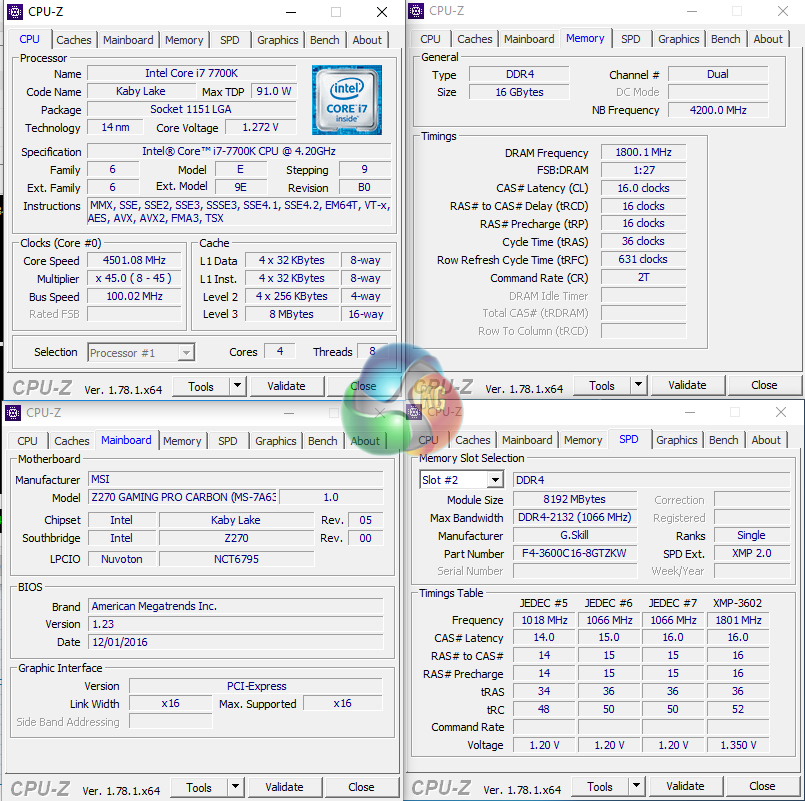Image resolution: width=805 pixels, height=801 pixels.
Task: Click the Intel Core i7 logo badge
Action: point(346,100)
